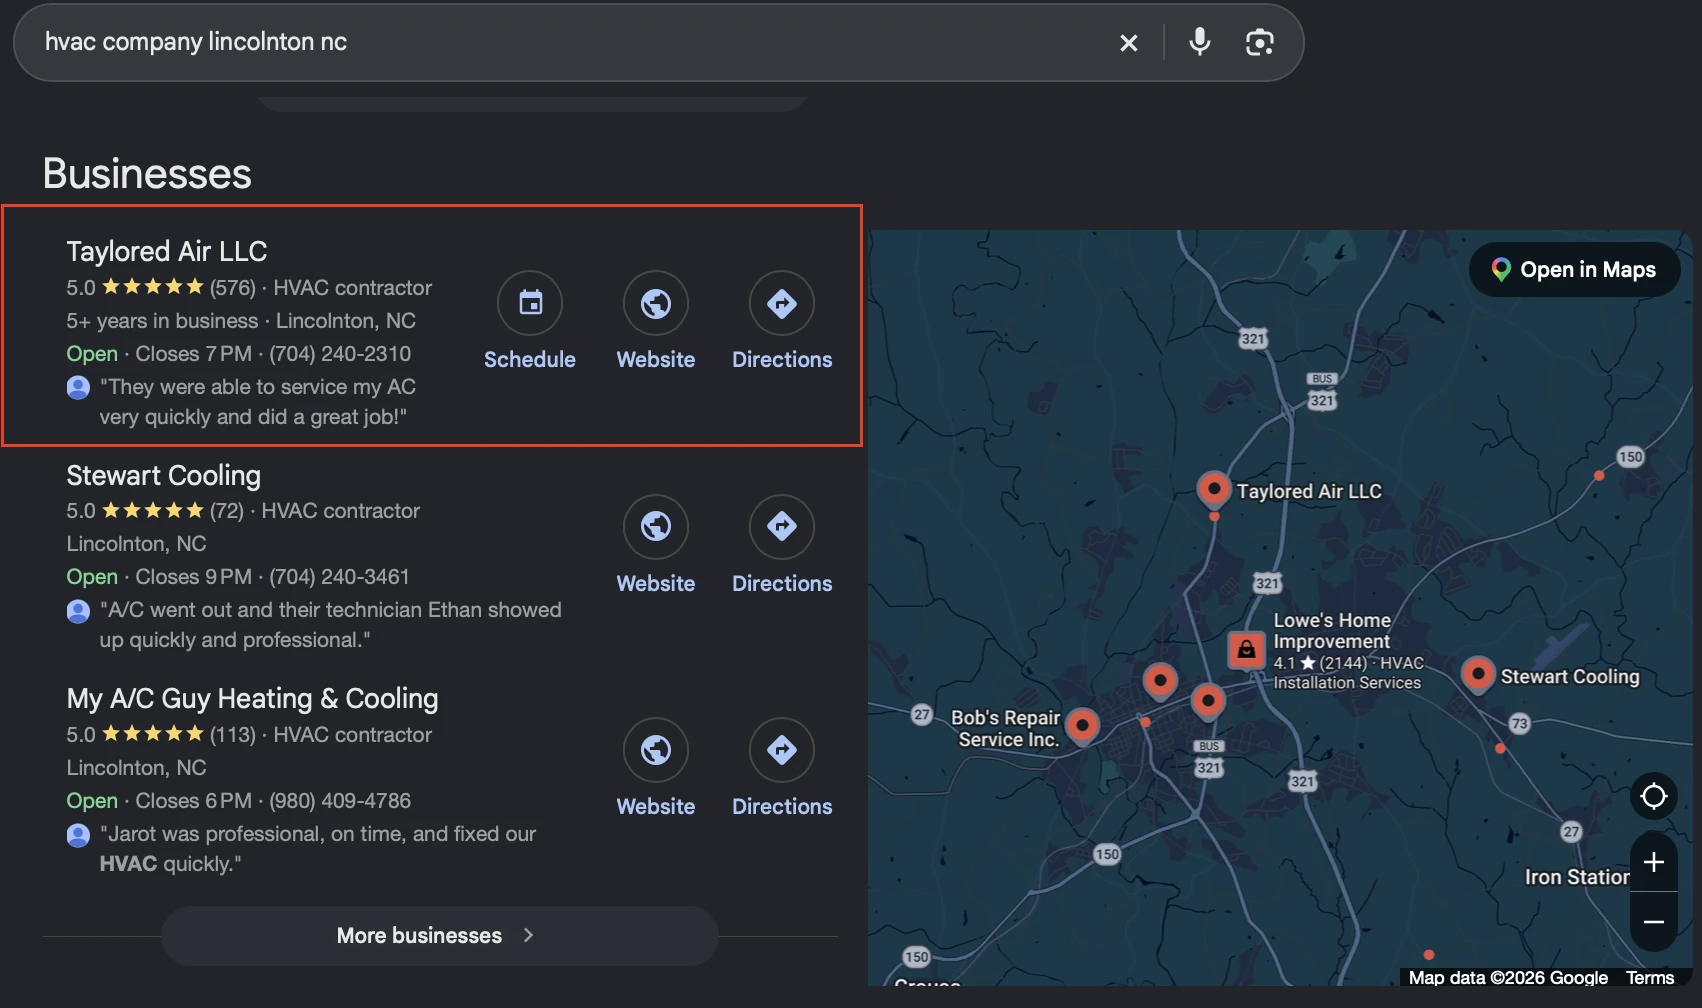The image size is (1702, 1008).
Task: Select the Stewart Cooling map pin
Action: pos(1478,674)
